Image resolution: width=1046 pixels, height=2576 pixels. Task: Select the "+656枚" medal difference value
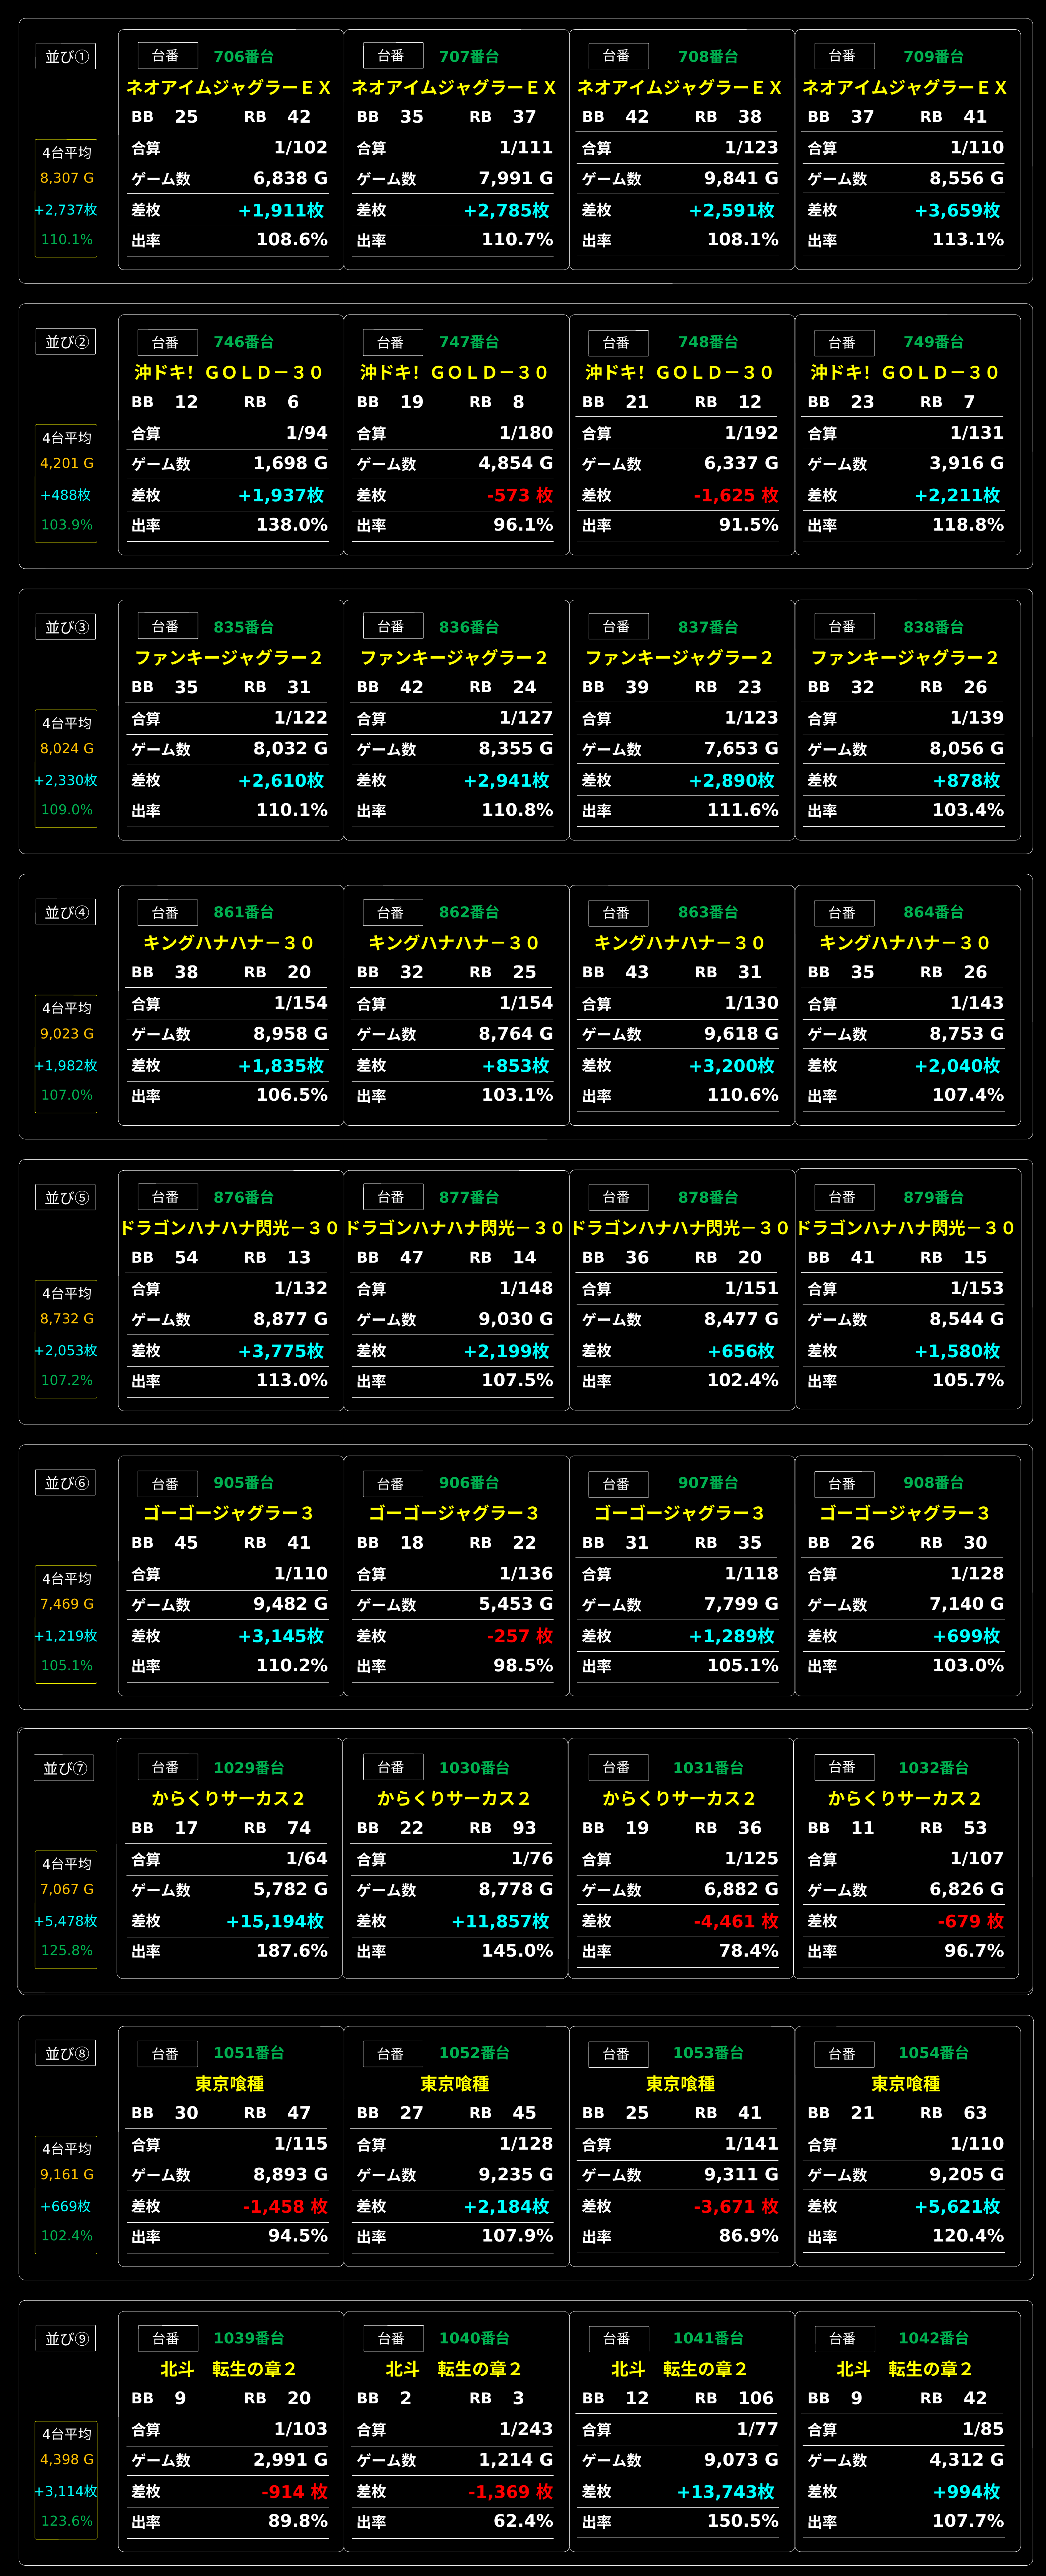point(741,1351)
